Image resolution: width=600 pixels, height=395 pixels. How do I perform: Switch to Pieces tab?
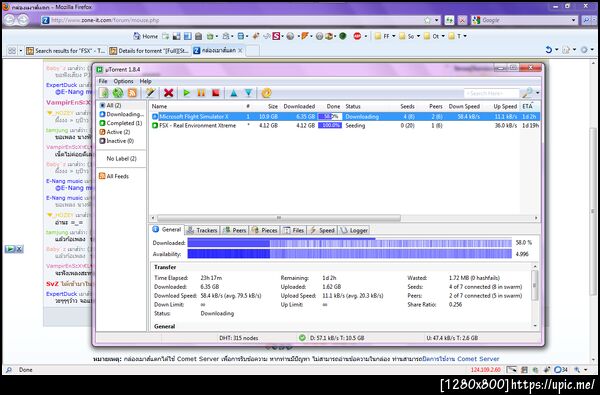click(x=264, y=230)
